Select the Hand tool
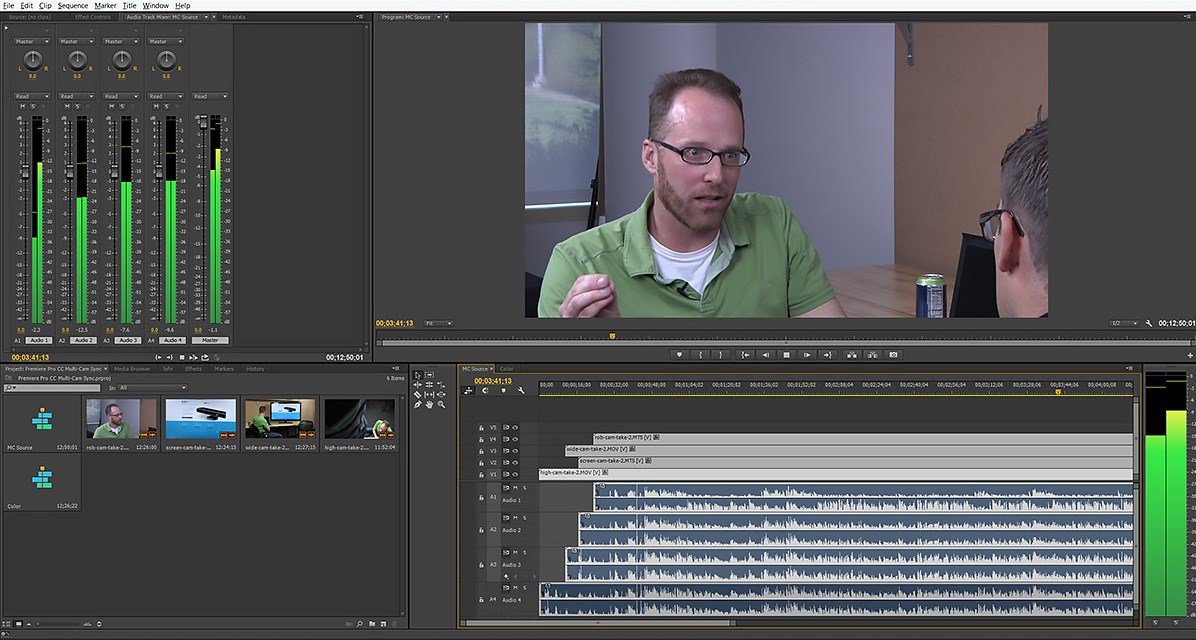This screenshot has height=640, width=1196. coord(429,405)
